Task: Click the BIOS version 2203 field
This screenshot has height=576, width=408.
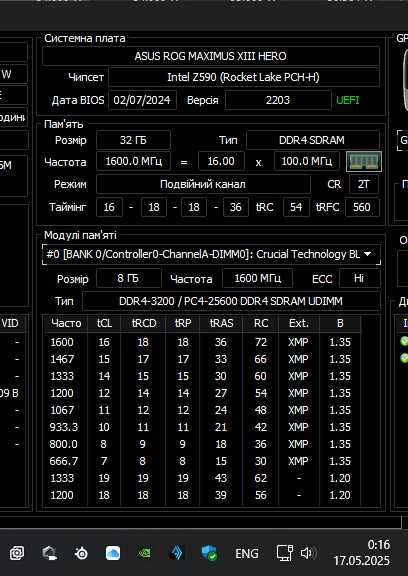Action: [x=278, y=100]
